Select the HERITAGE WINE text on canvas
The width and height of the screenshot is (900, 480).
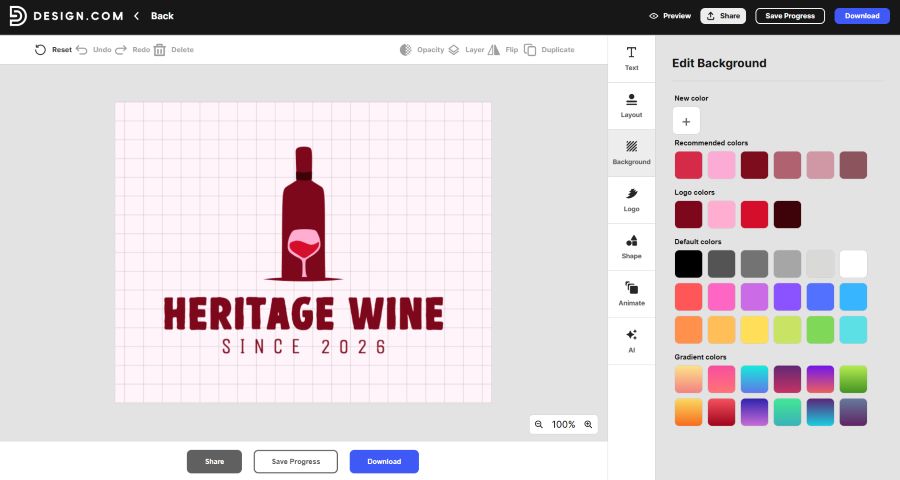coord(304,313)
